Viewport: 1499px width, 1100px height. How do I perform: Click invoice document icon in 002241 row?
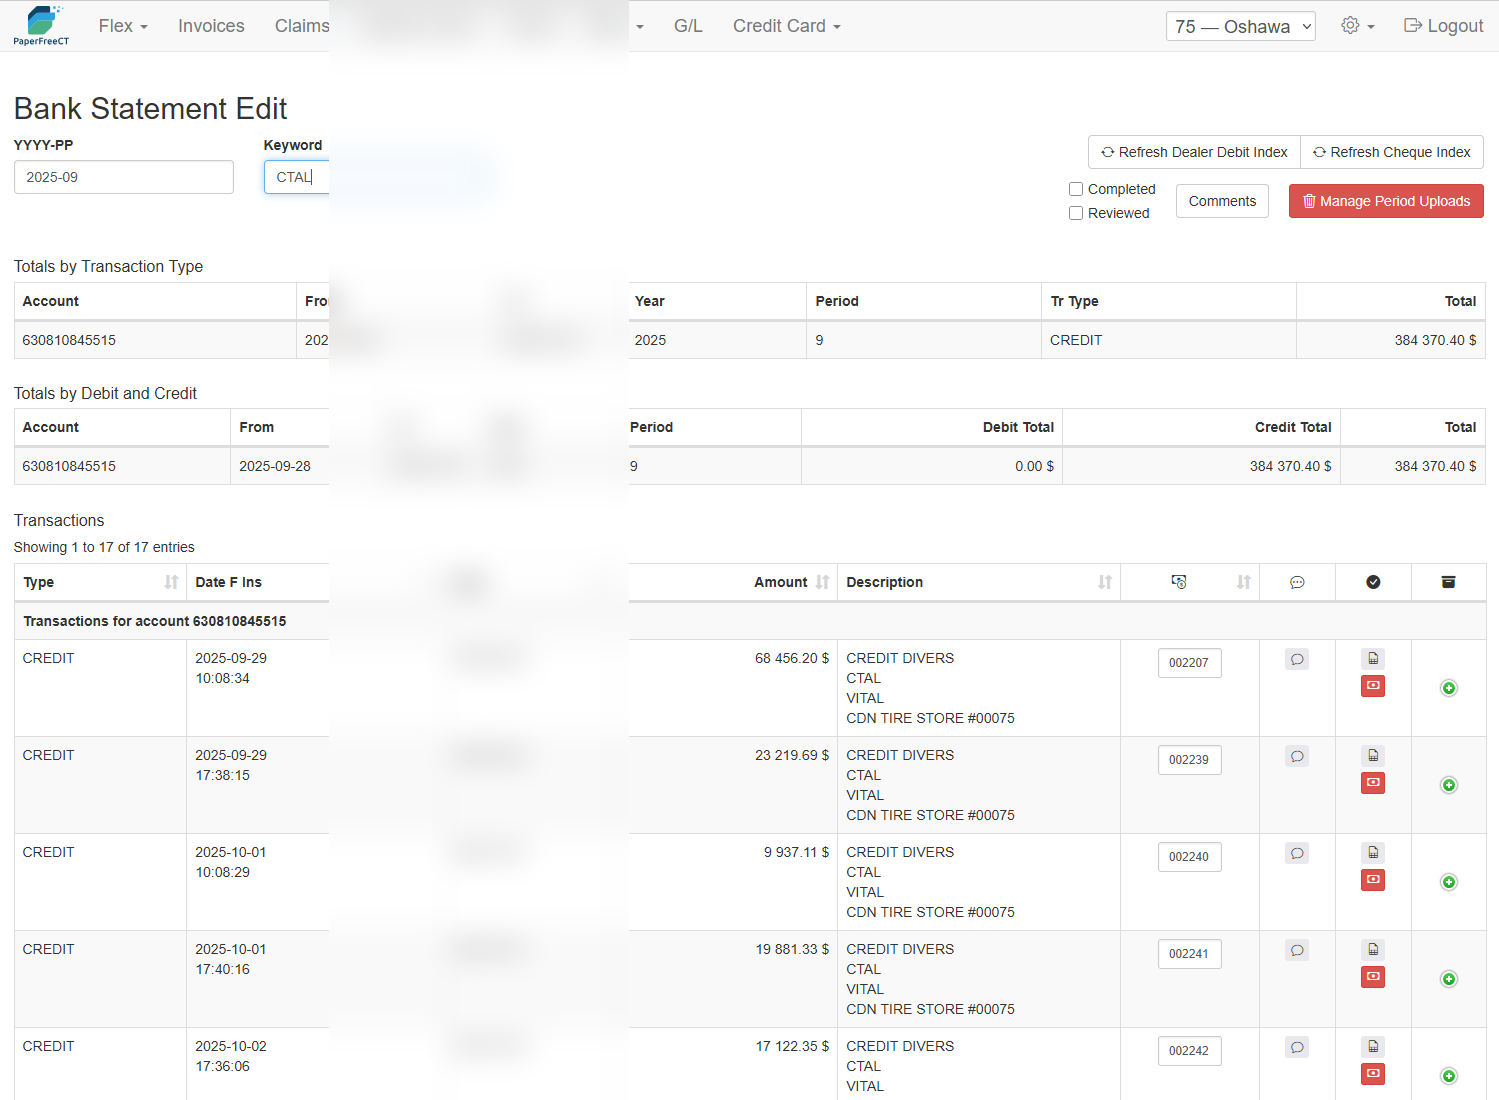[1373, 950]
